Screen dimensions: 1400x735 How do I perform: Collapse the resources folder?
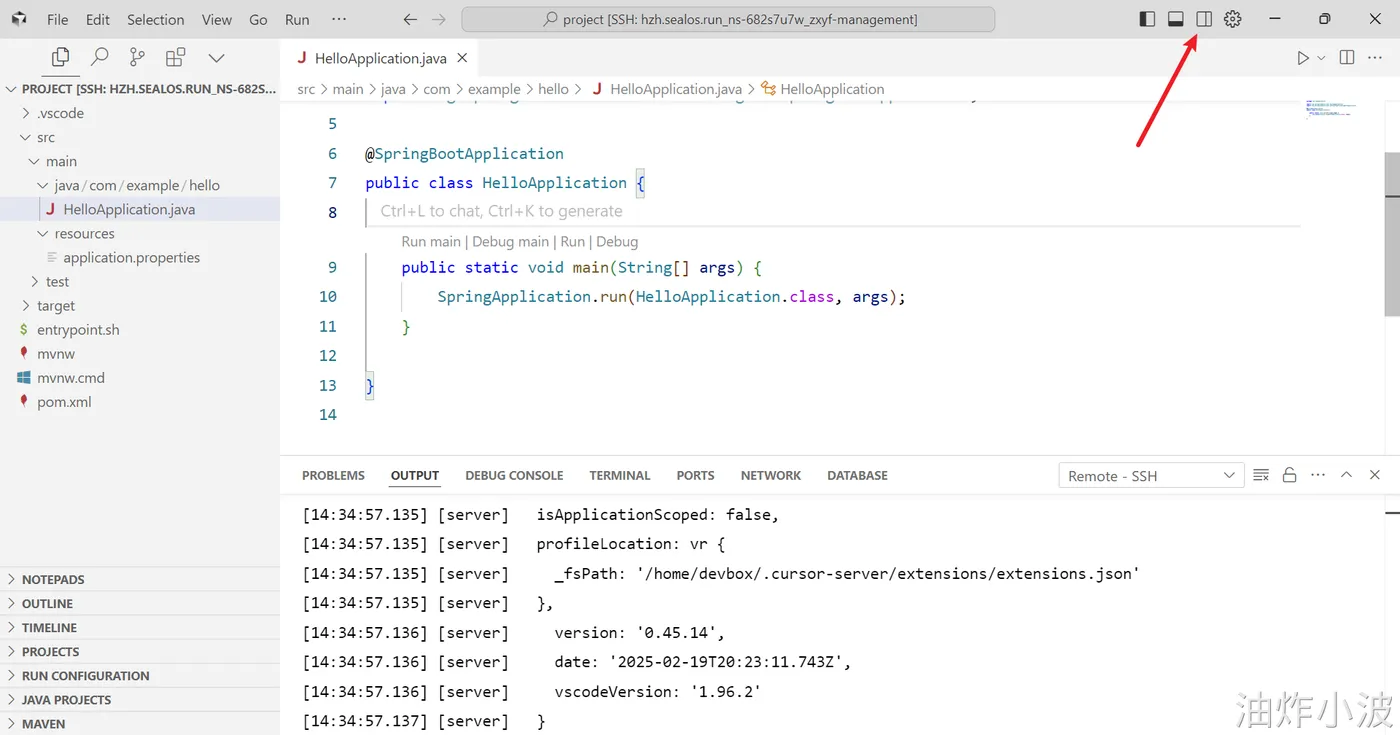point(140,233)
